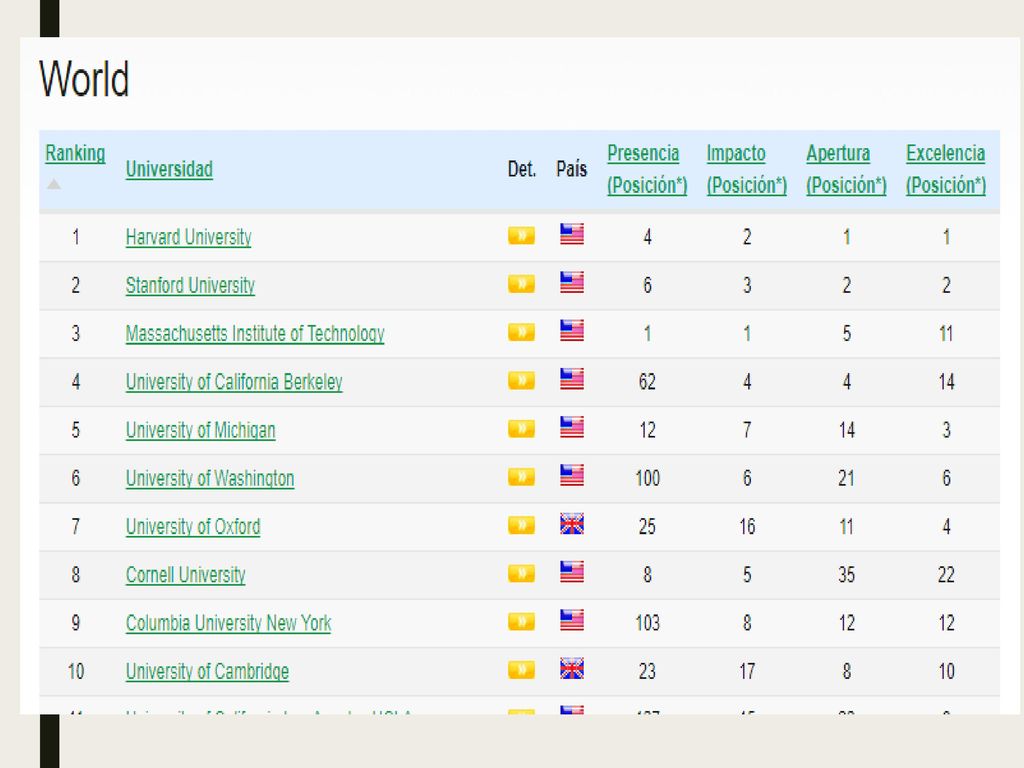Select Excelencia value 11 in MIT row

946,334
